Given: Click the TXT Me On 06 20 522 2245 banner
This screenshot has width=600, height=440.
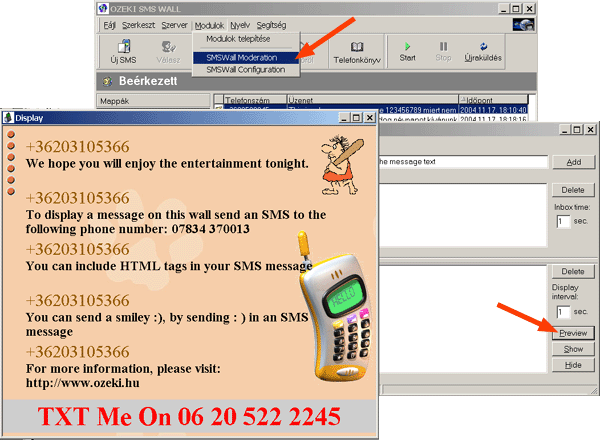Looking at the screenshot, I should tap(189, 416).
